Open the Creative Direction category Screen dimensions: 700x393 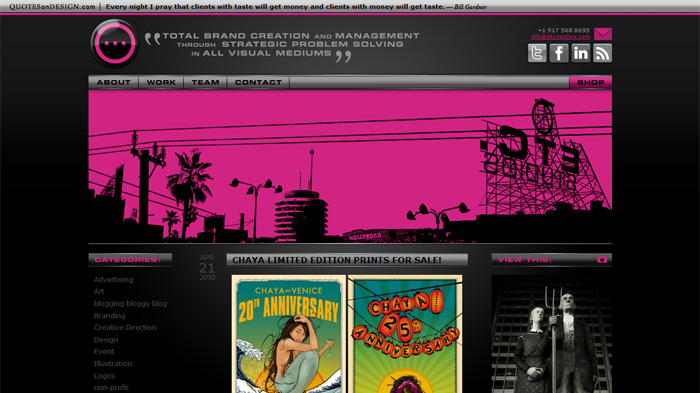pyautogui.click(x=125, y=327)
